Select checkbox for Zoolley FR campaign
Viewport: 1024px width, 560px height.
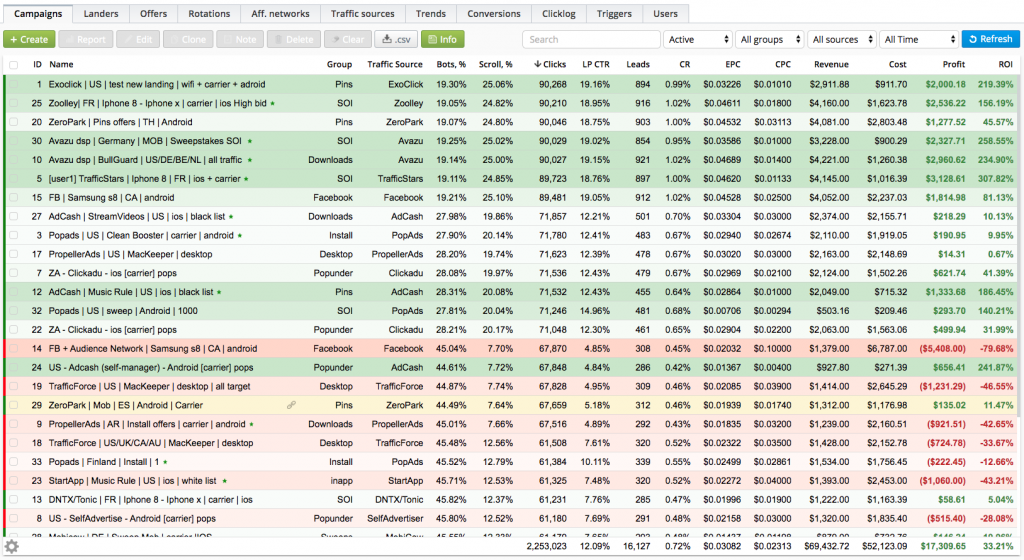14,103
